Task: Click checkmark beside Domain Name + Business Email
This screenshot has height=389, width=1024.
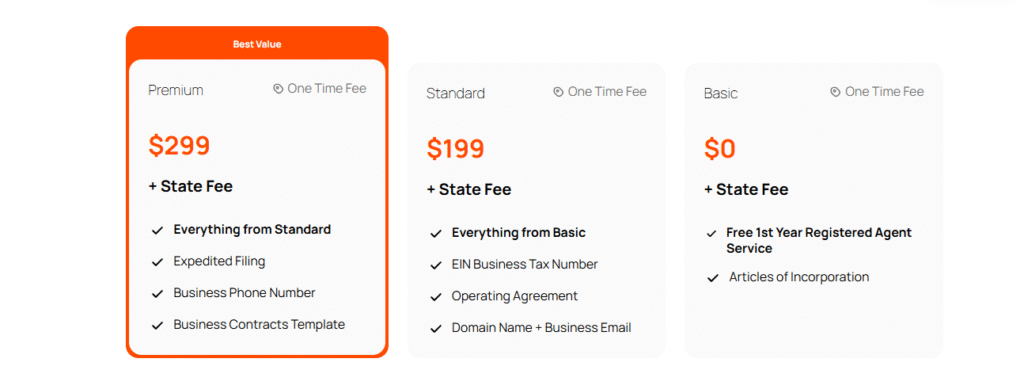Action: click(436, 329)
